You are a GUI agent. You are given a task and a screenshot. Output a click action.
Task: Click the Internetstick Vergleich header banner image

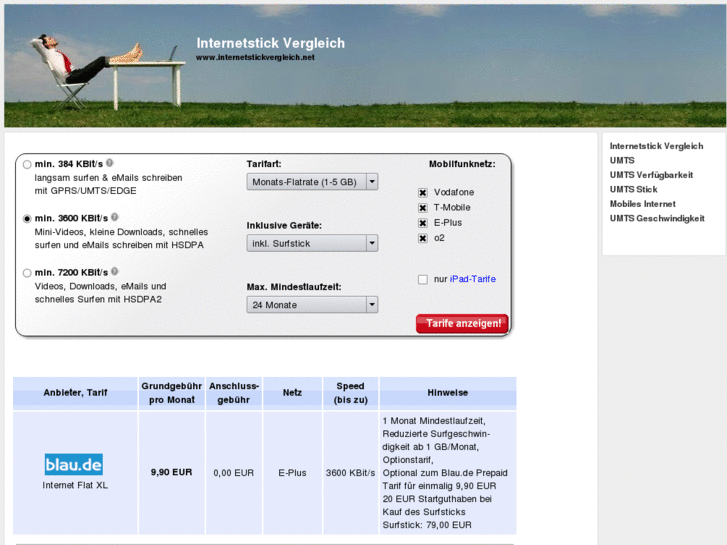tap(364, 65)
